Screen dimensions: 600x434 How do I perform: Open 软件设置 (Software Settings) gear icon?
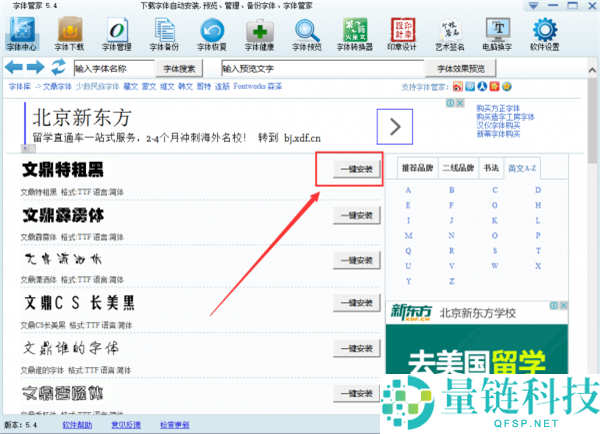(x=543, y=33)
